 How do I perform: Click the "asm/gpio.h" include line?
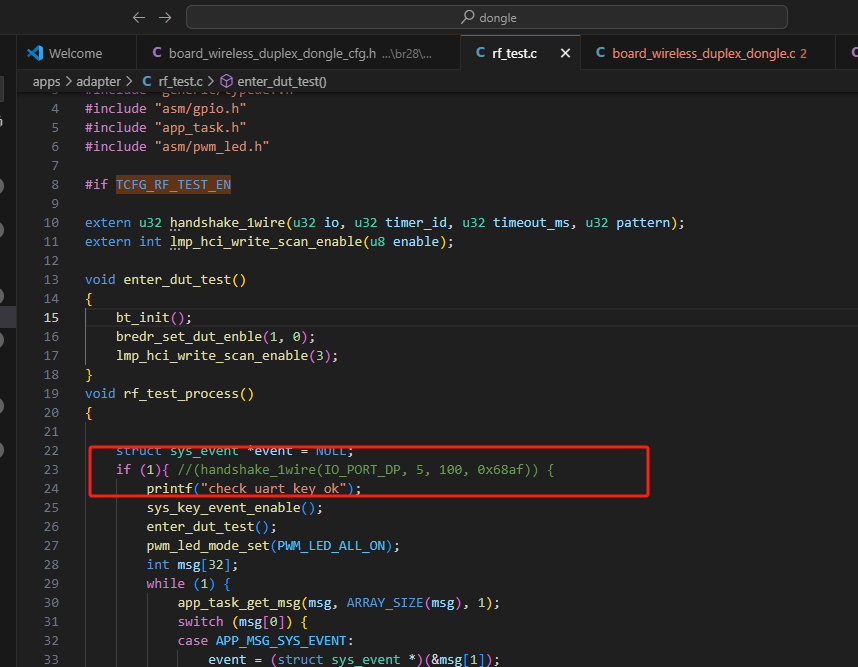pyautogui.click(x=166, y=108)
